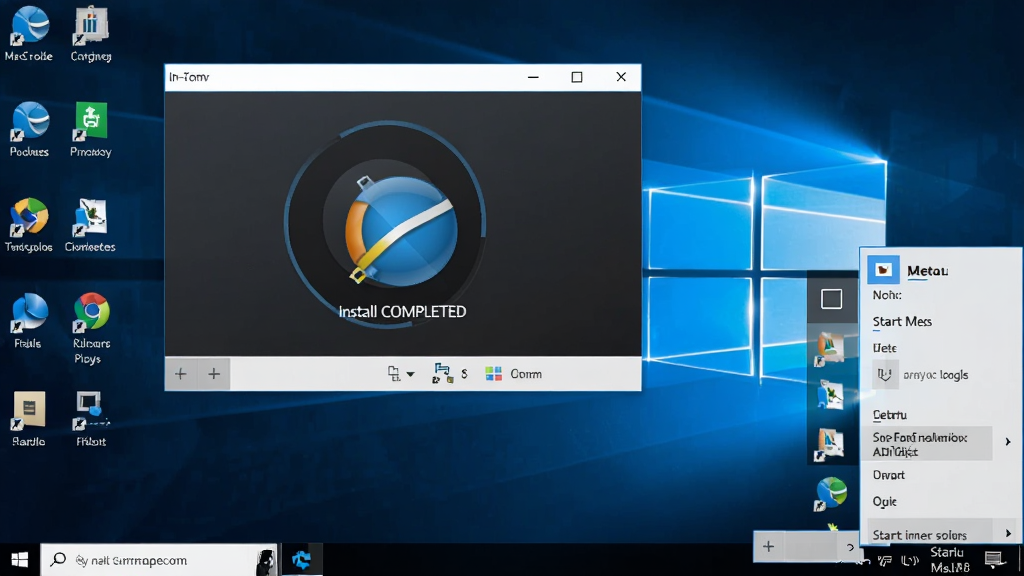Open the third shortcut icon in side strip

point(831,444)
